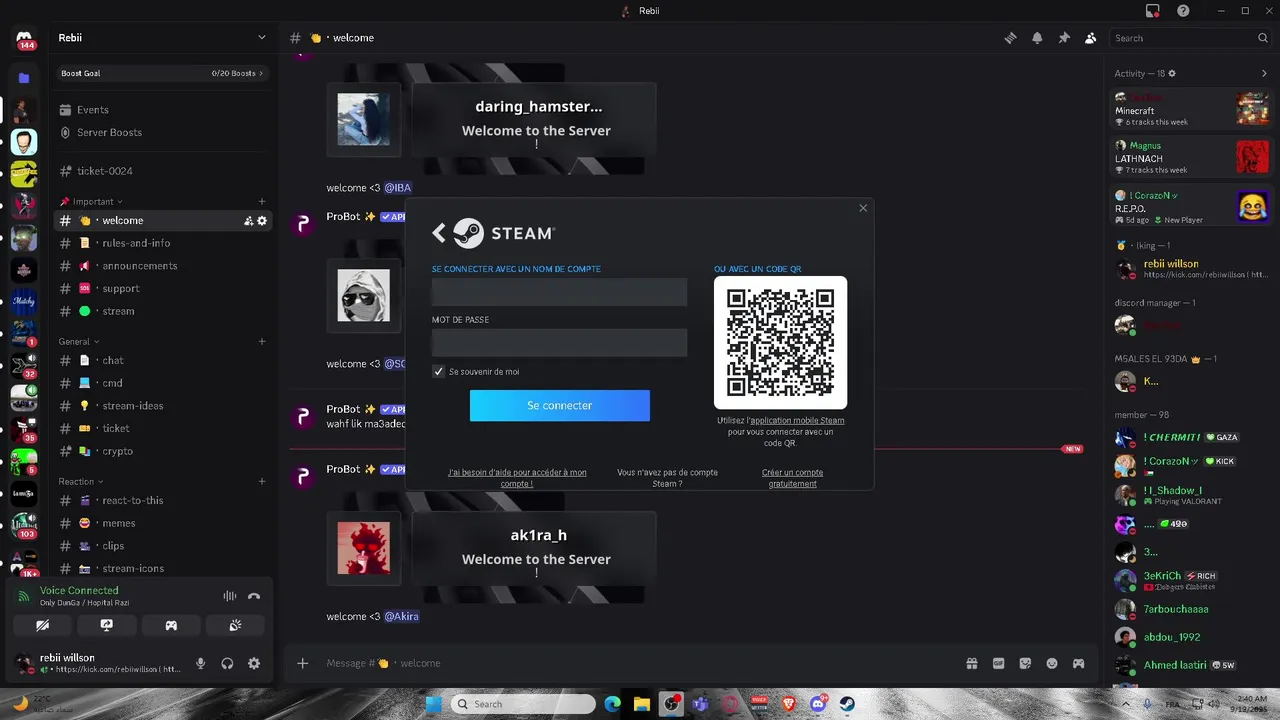Viewport: 1280px width, 720px height.
Task: Click the message input for welcome
Action: tap(640, 663)
